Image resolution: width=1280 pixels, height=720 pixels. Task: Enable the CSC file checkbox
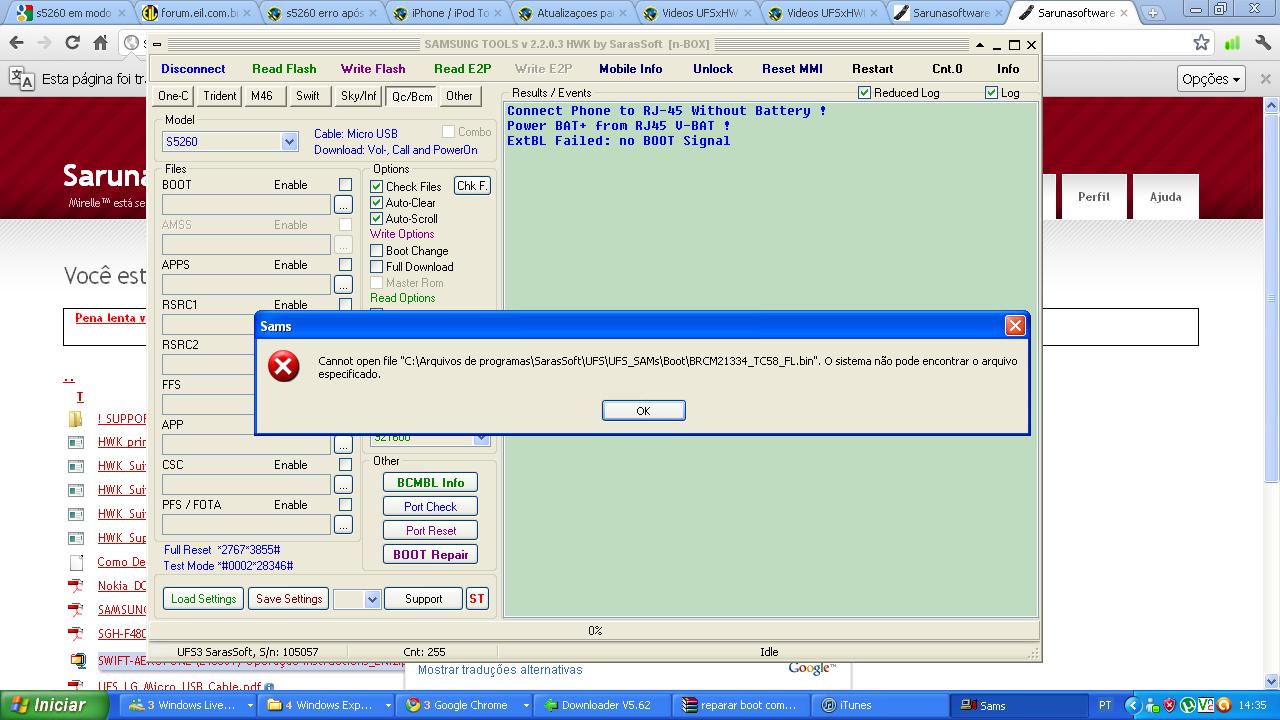345,465
